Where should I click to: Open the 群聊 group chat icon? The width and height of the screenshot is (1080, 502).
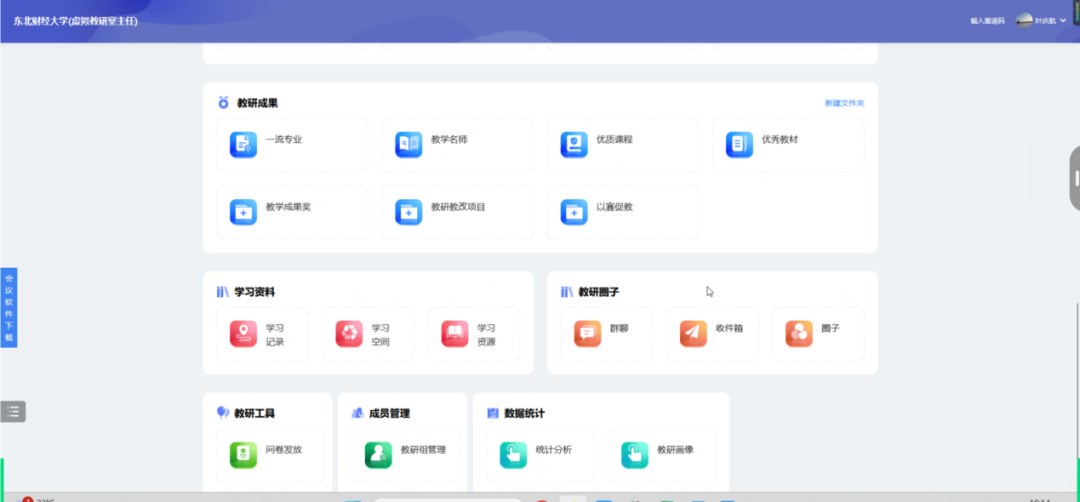pos(587,334)
